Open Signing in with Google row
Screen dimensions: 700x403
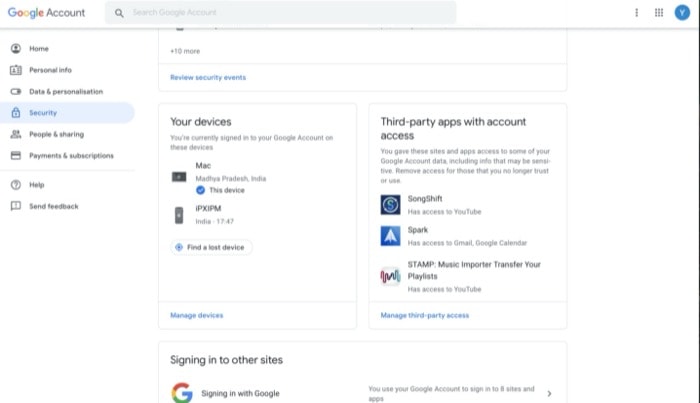pyautogui.click(x=362, y=393)
